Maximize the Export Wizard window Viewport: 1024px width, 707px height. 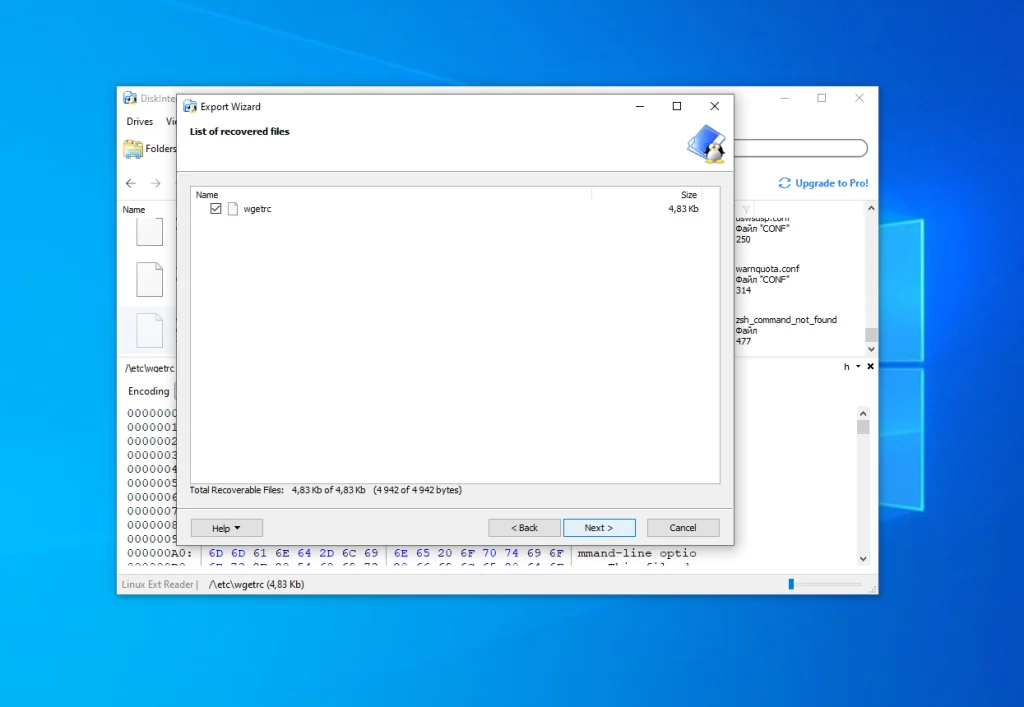pyautogui.click(x=677, y=106)
